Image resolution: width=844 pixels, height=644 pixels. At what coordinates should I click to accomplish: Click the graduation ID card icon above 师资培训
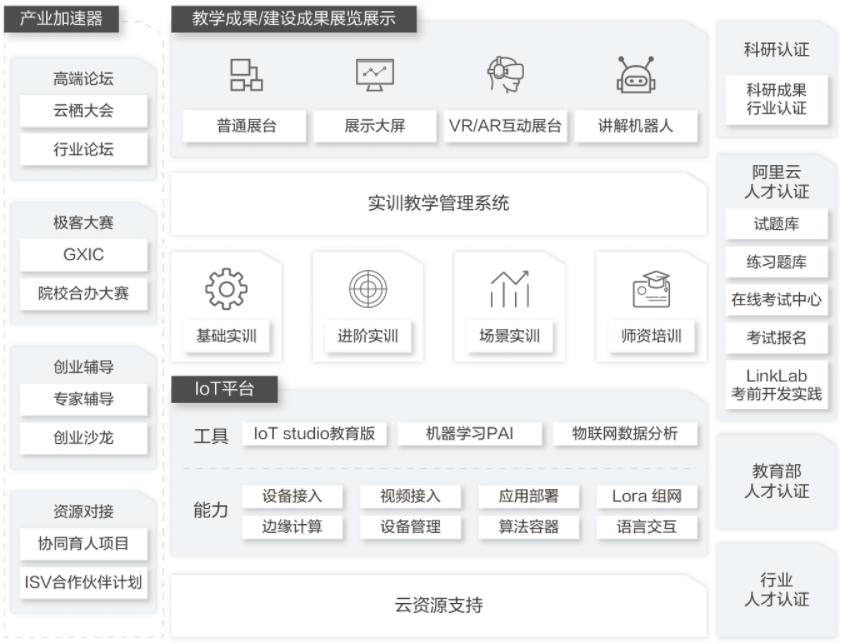pos(651,289)
